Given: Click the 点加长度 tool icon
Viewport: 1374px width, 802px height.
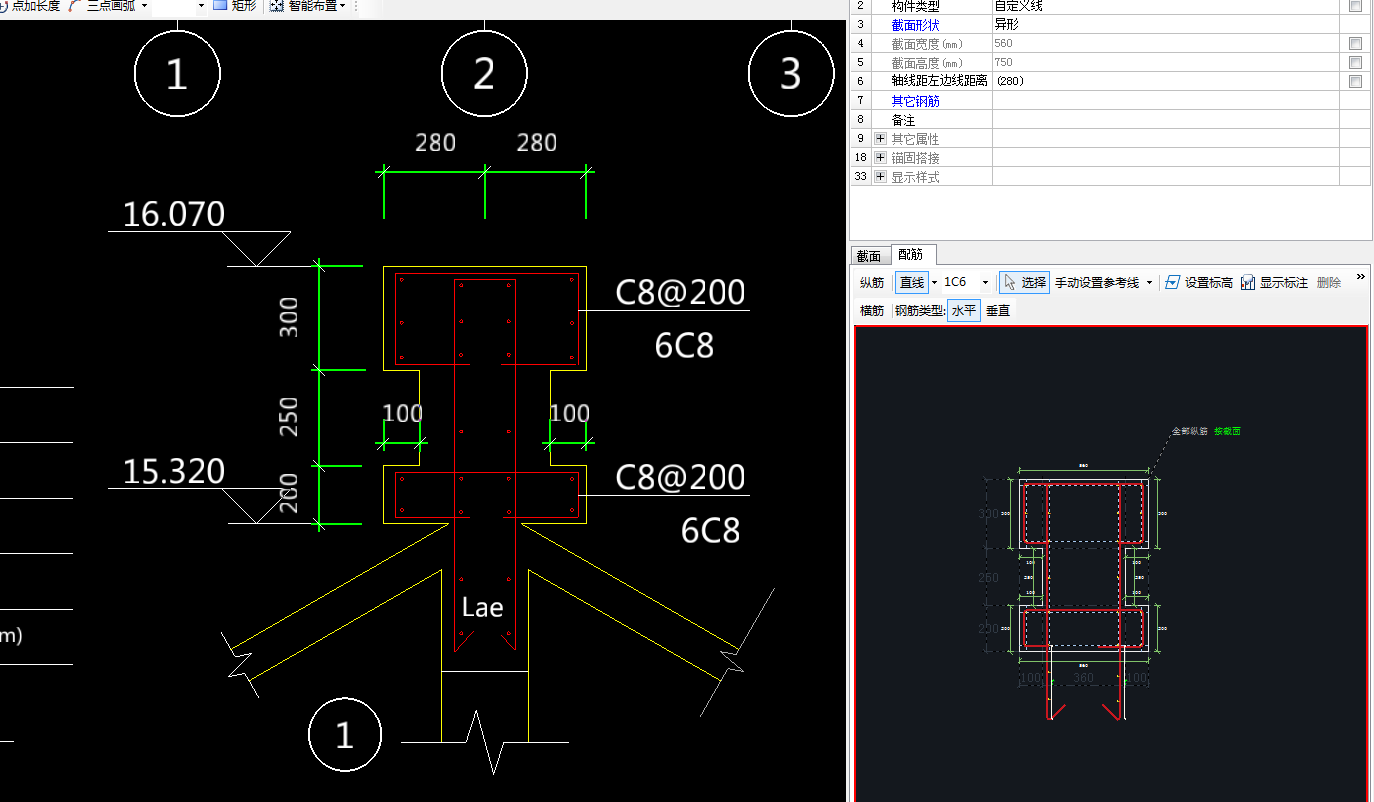Looking at the screenshot, I should click(3, 5).
